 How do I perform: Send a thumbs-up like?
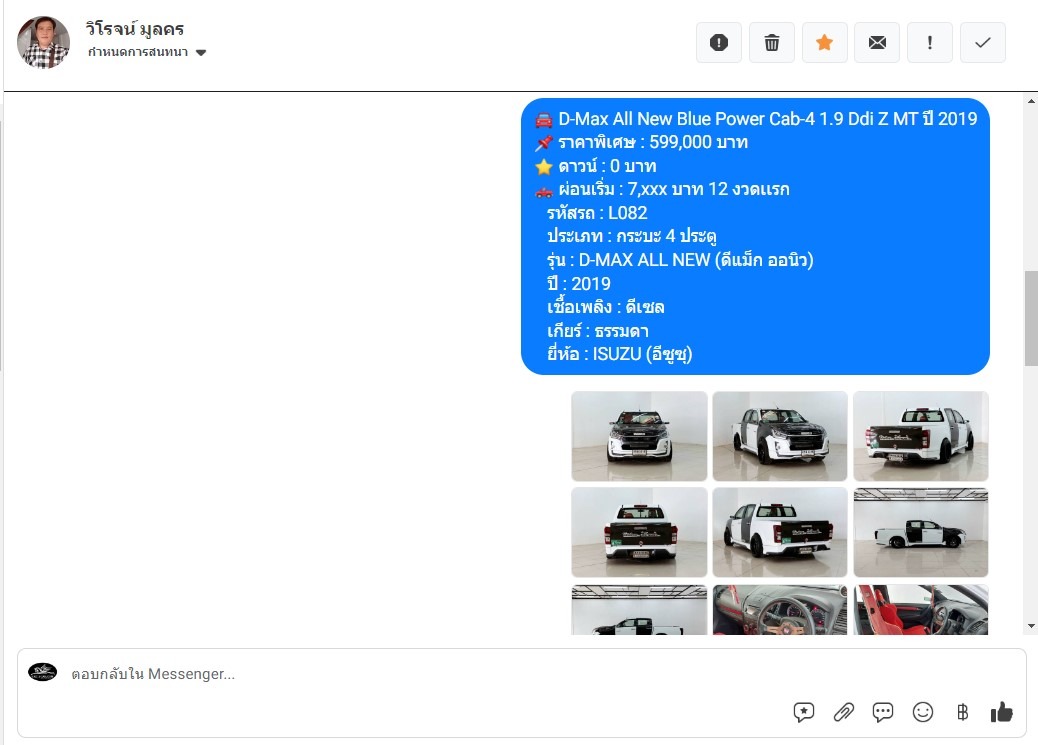[x=1002, y=712]
